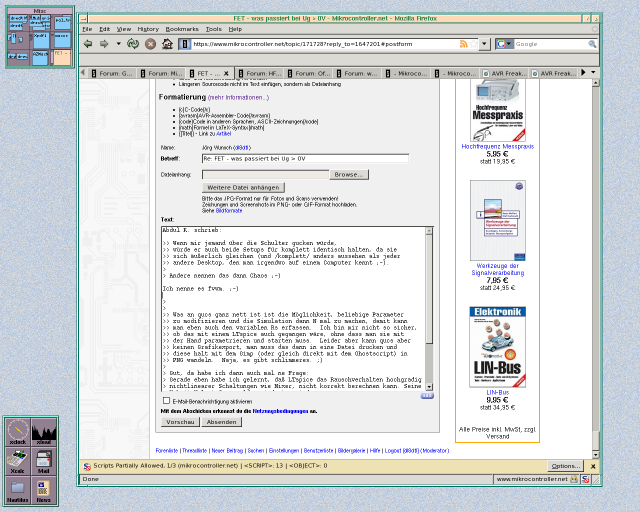Go back with the Back arrow
Image resolution: width=640 pixels, height=512 pixels.
click(88, 44)
